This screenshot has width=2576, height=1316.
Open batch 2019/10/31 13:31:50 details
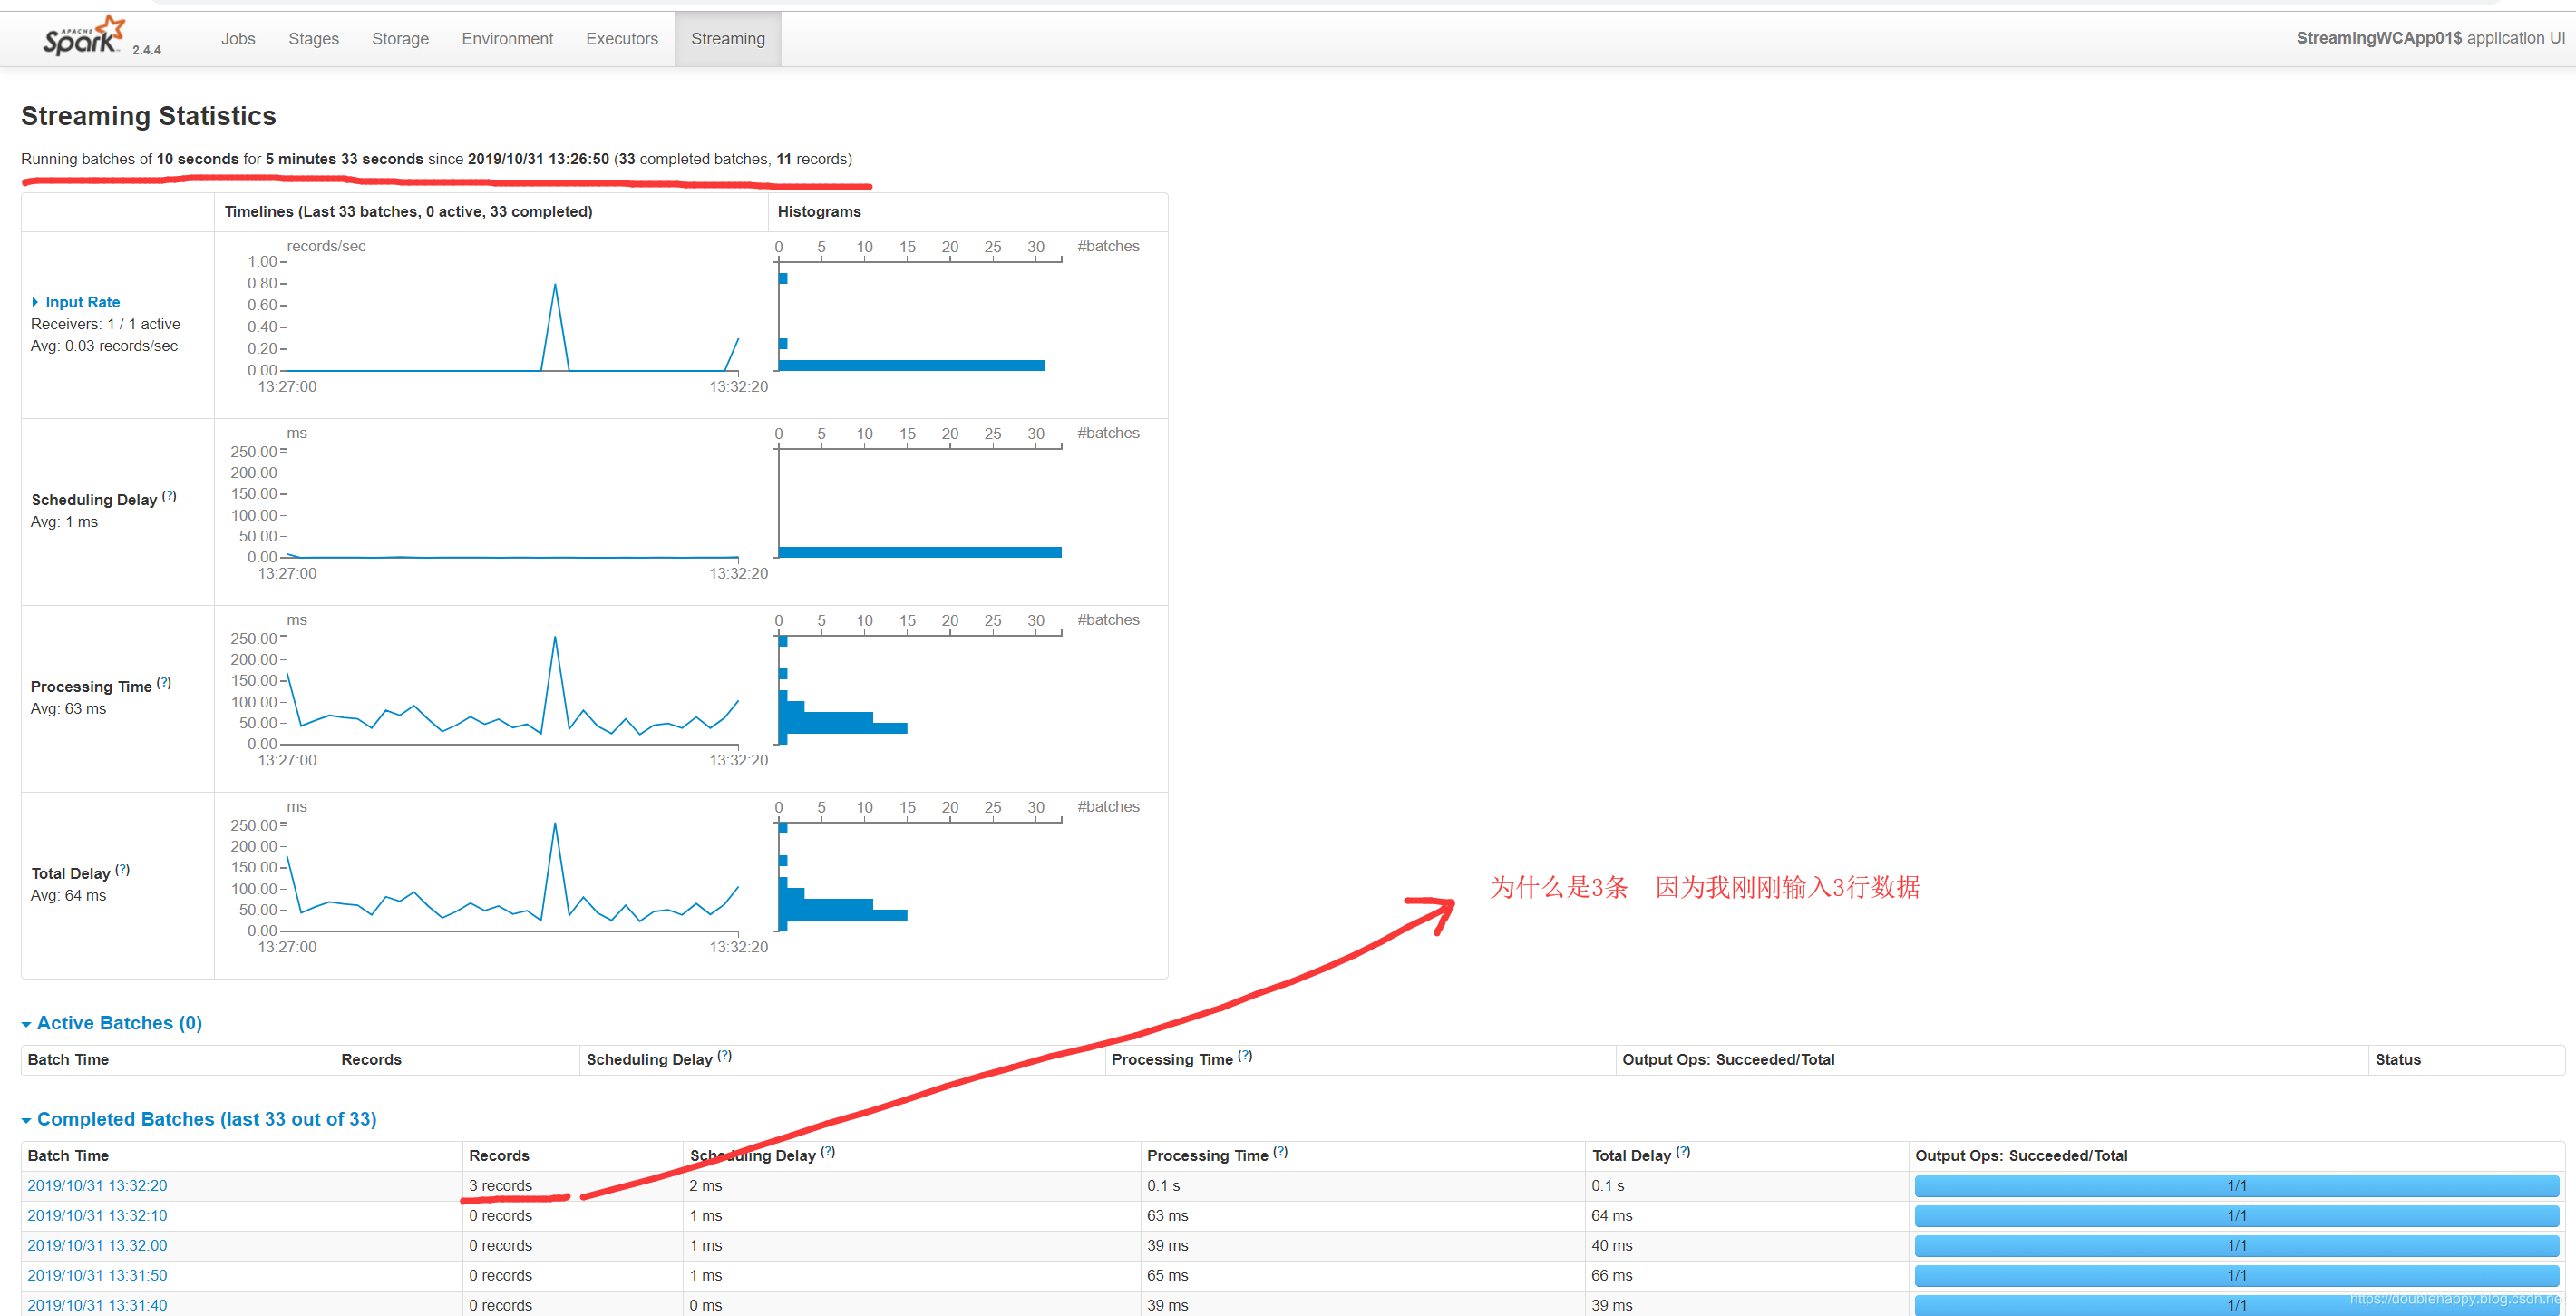[97, 1276]
